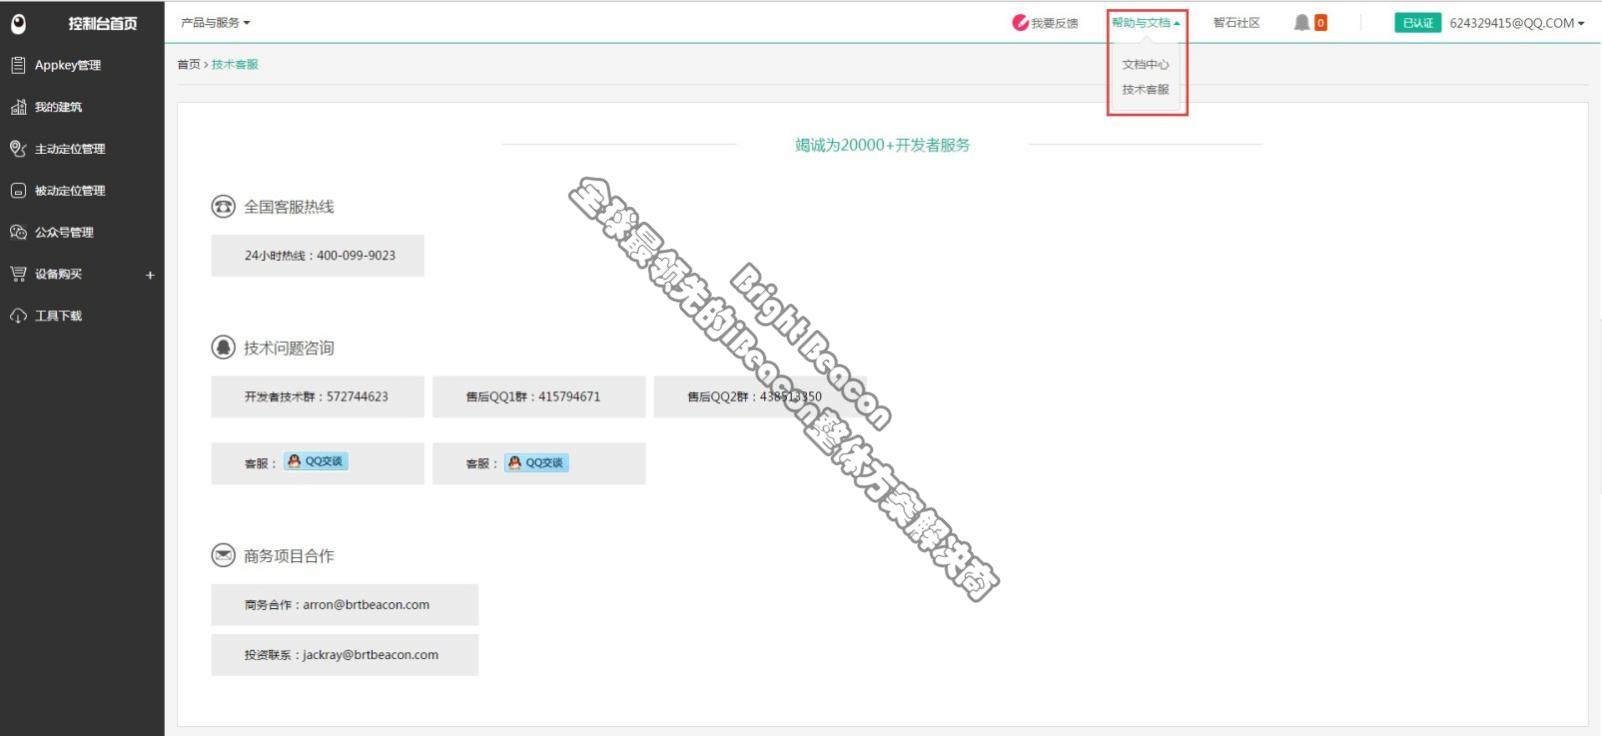Viewport: 1602px width, 736px height.
Task: Open 工具下载 sidebar item
Action: point(58,316)
